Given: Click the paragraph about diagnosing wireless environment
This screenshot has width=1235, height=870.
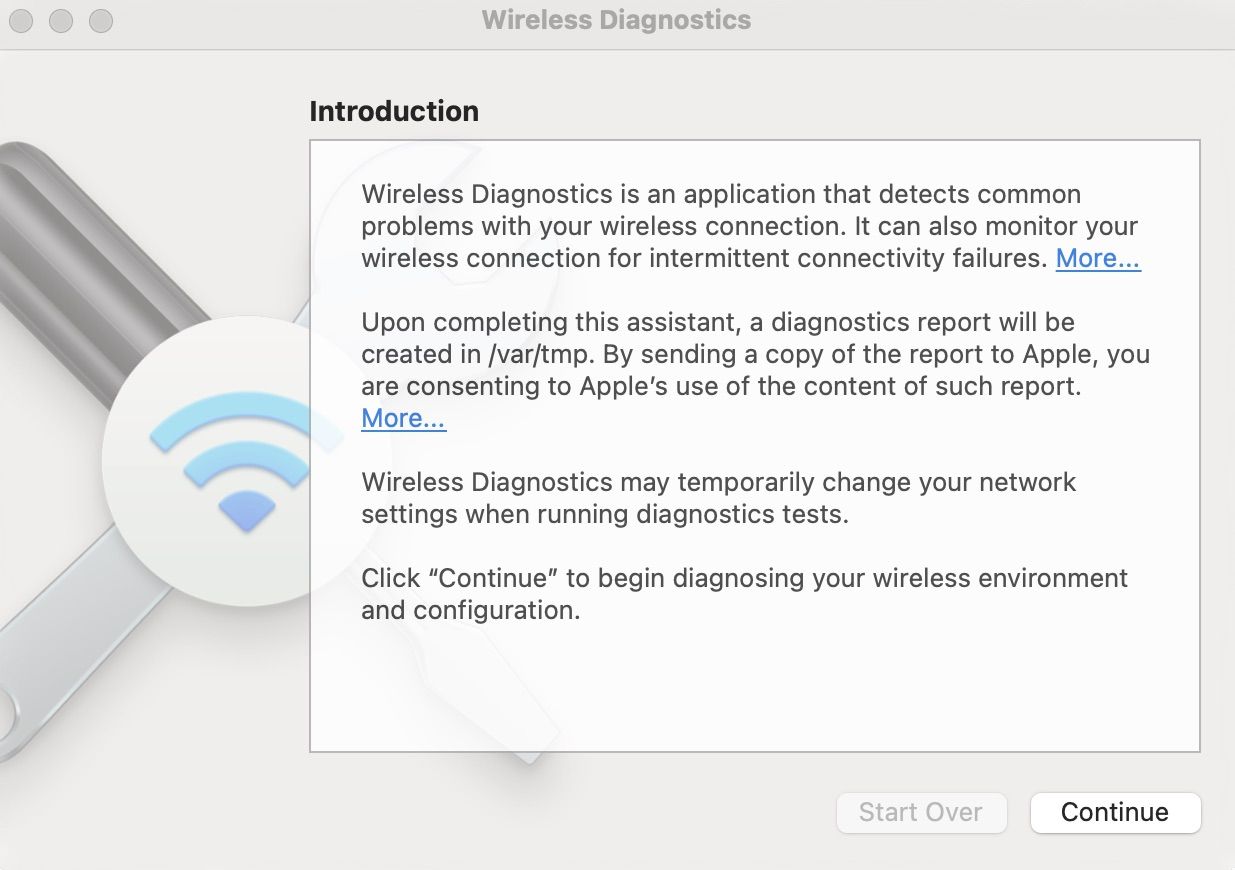Looking at the screenshot, I should click(744, 594).
